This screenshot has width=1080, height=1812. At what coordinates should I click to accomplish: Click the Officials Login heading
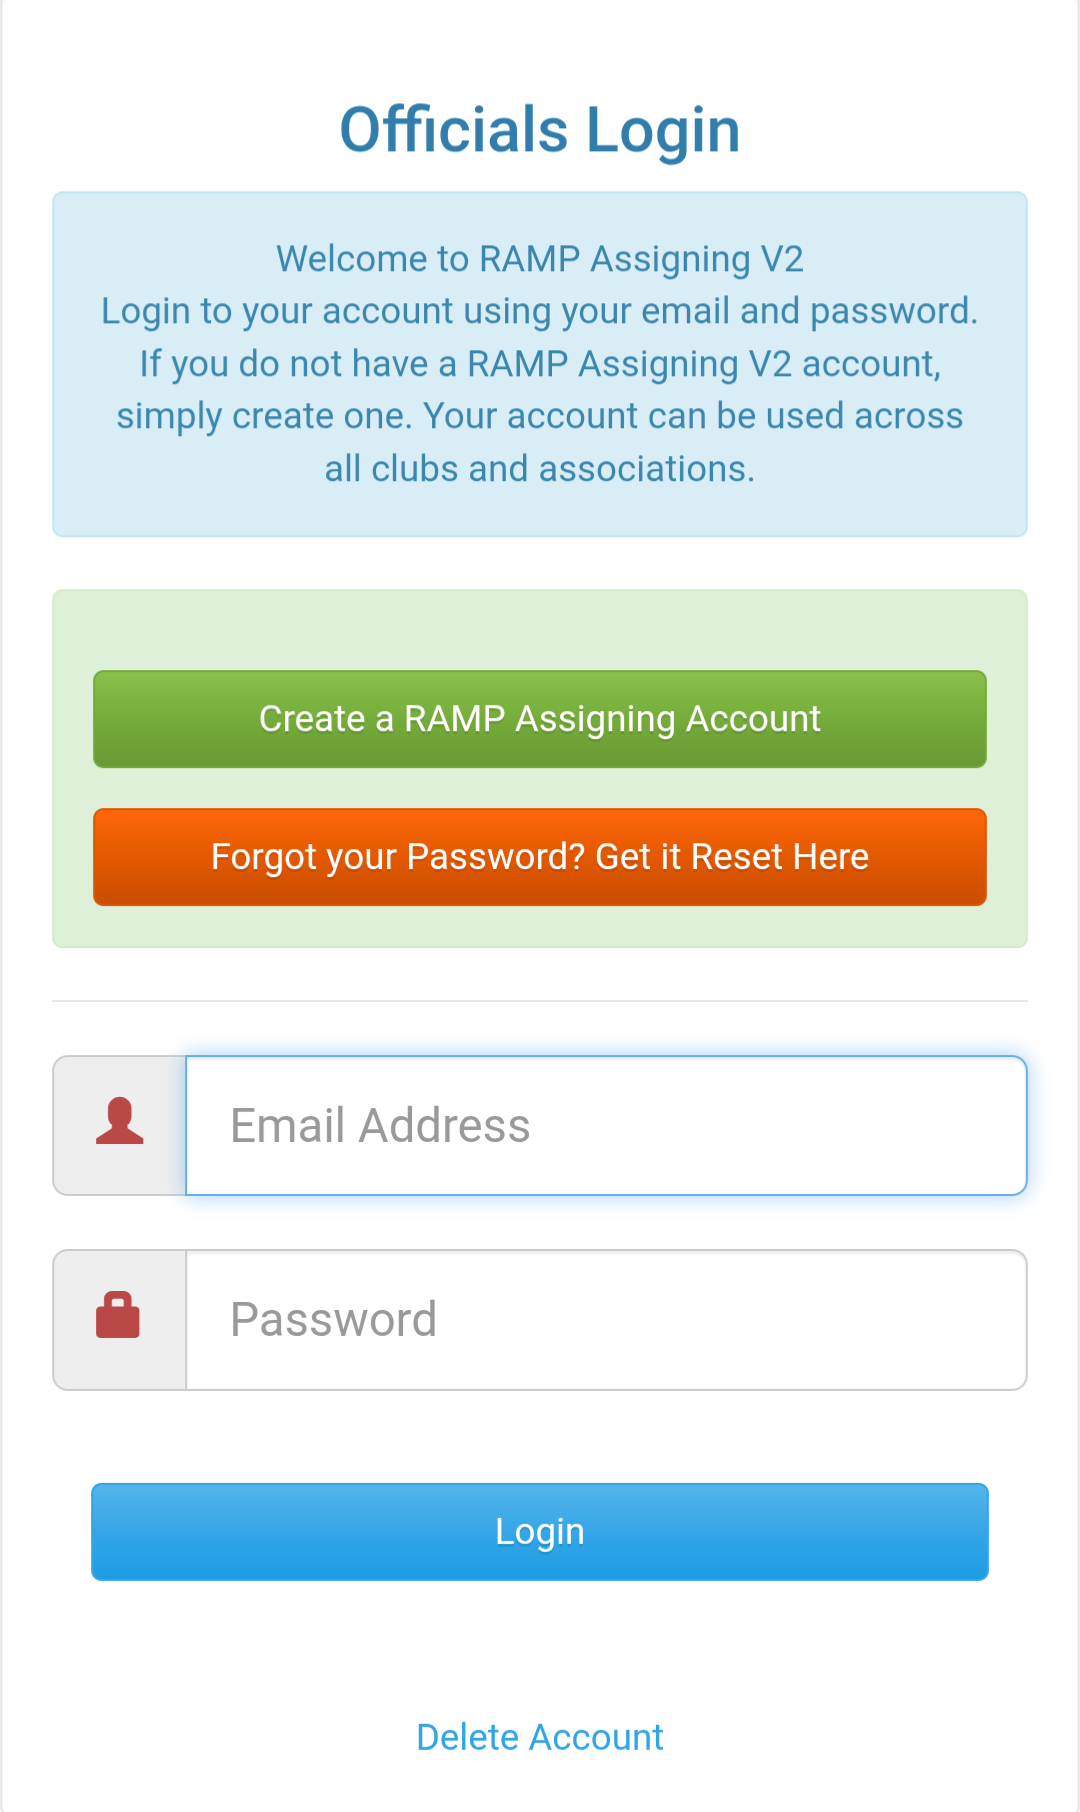point(540,130)
